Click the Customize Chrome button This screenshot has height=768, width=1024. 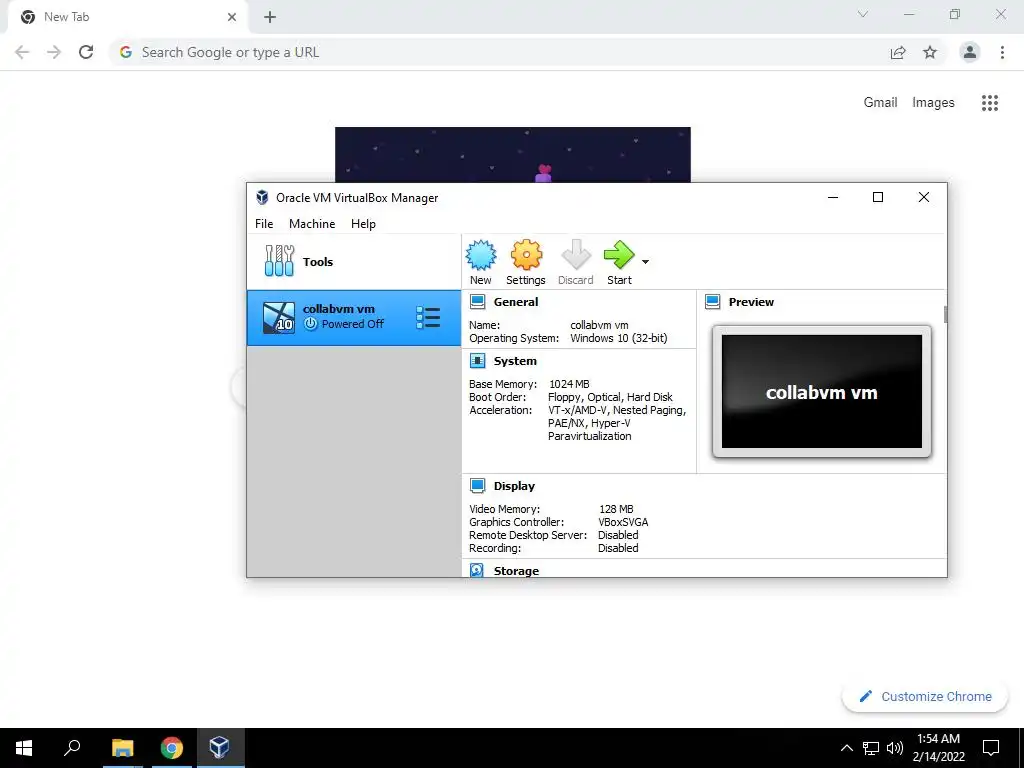coord(925,696)
